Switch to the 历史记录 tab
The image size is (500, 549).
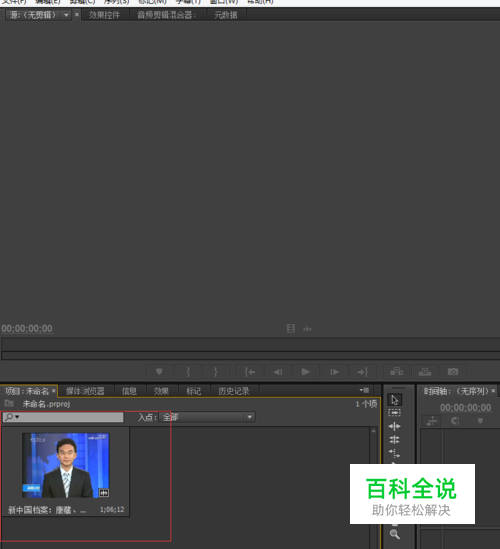tap(234, 391)
